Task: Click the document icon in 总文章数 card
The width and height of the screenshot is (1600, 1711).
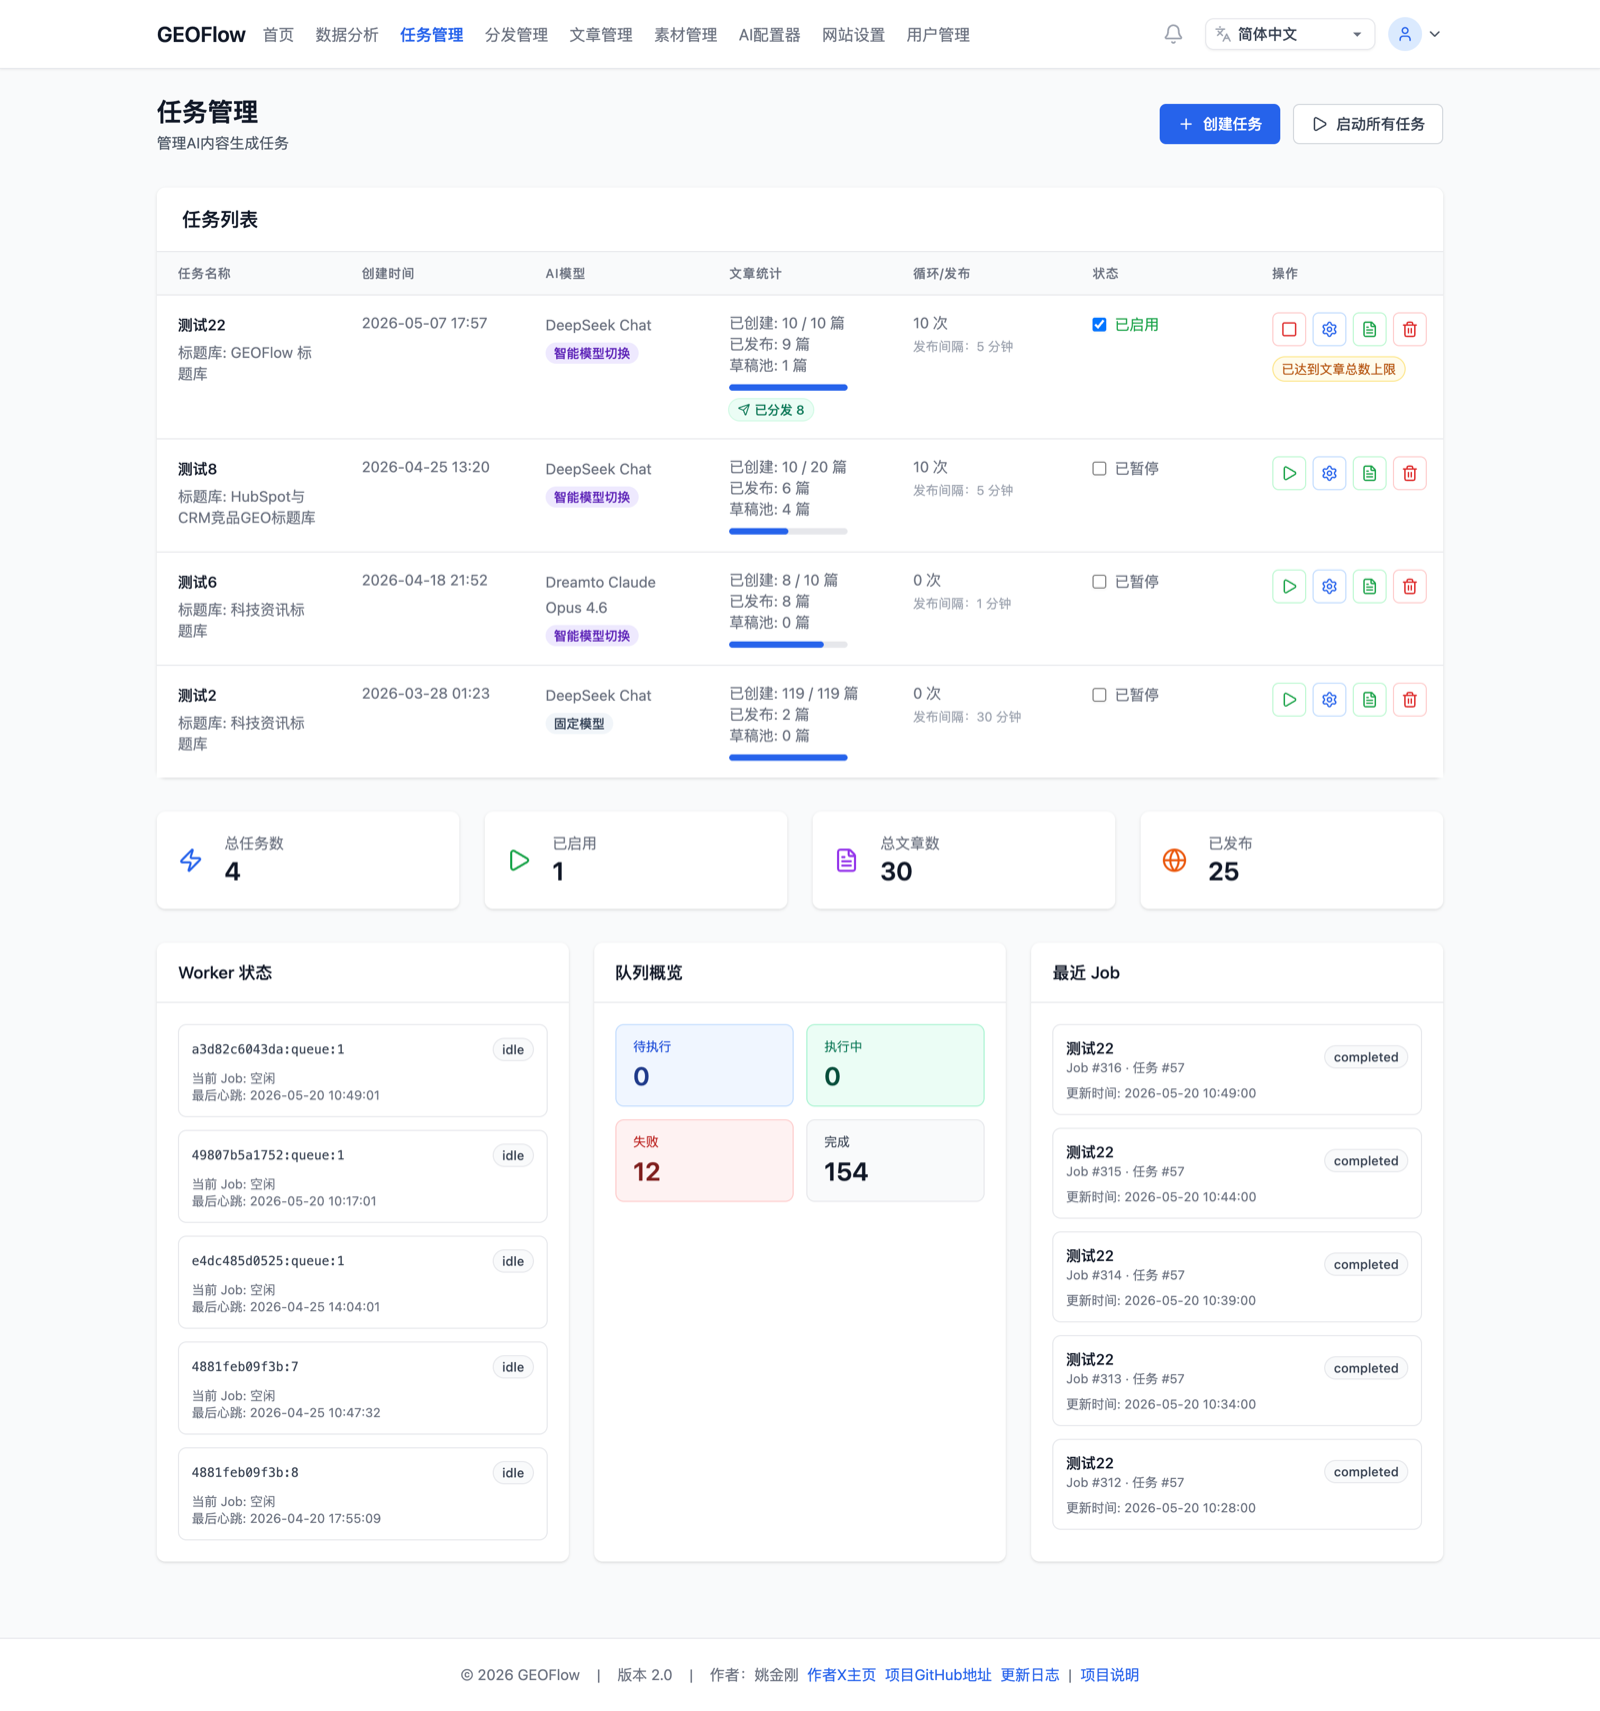Action: point(846,860)
